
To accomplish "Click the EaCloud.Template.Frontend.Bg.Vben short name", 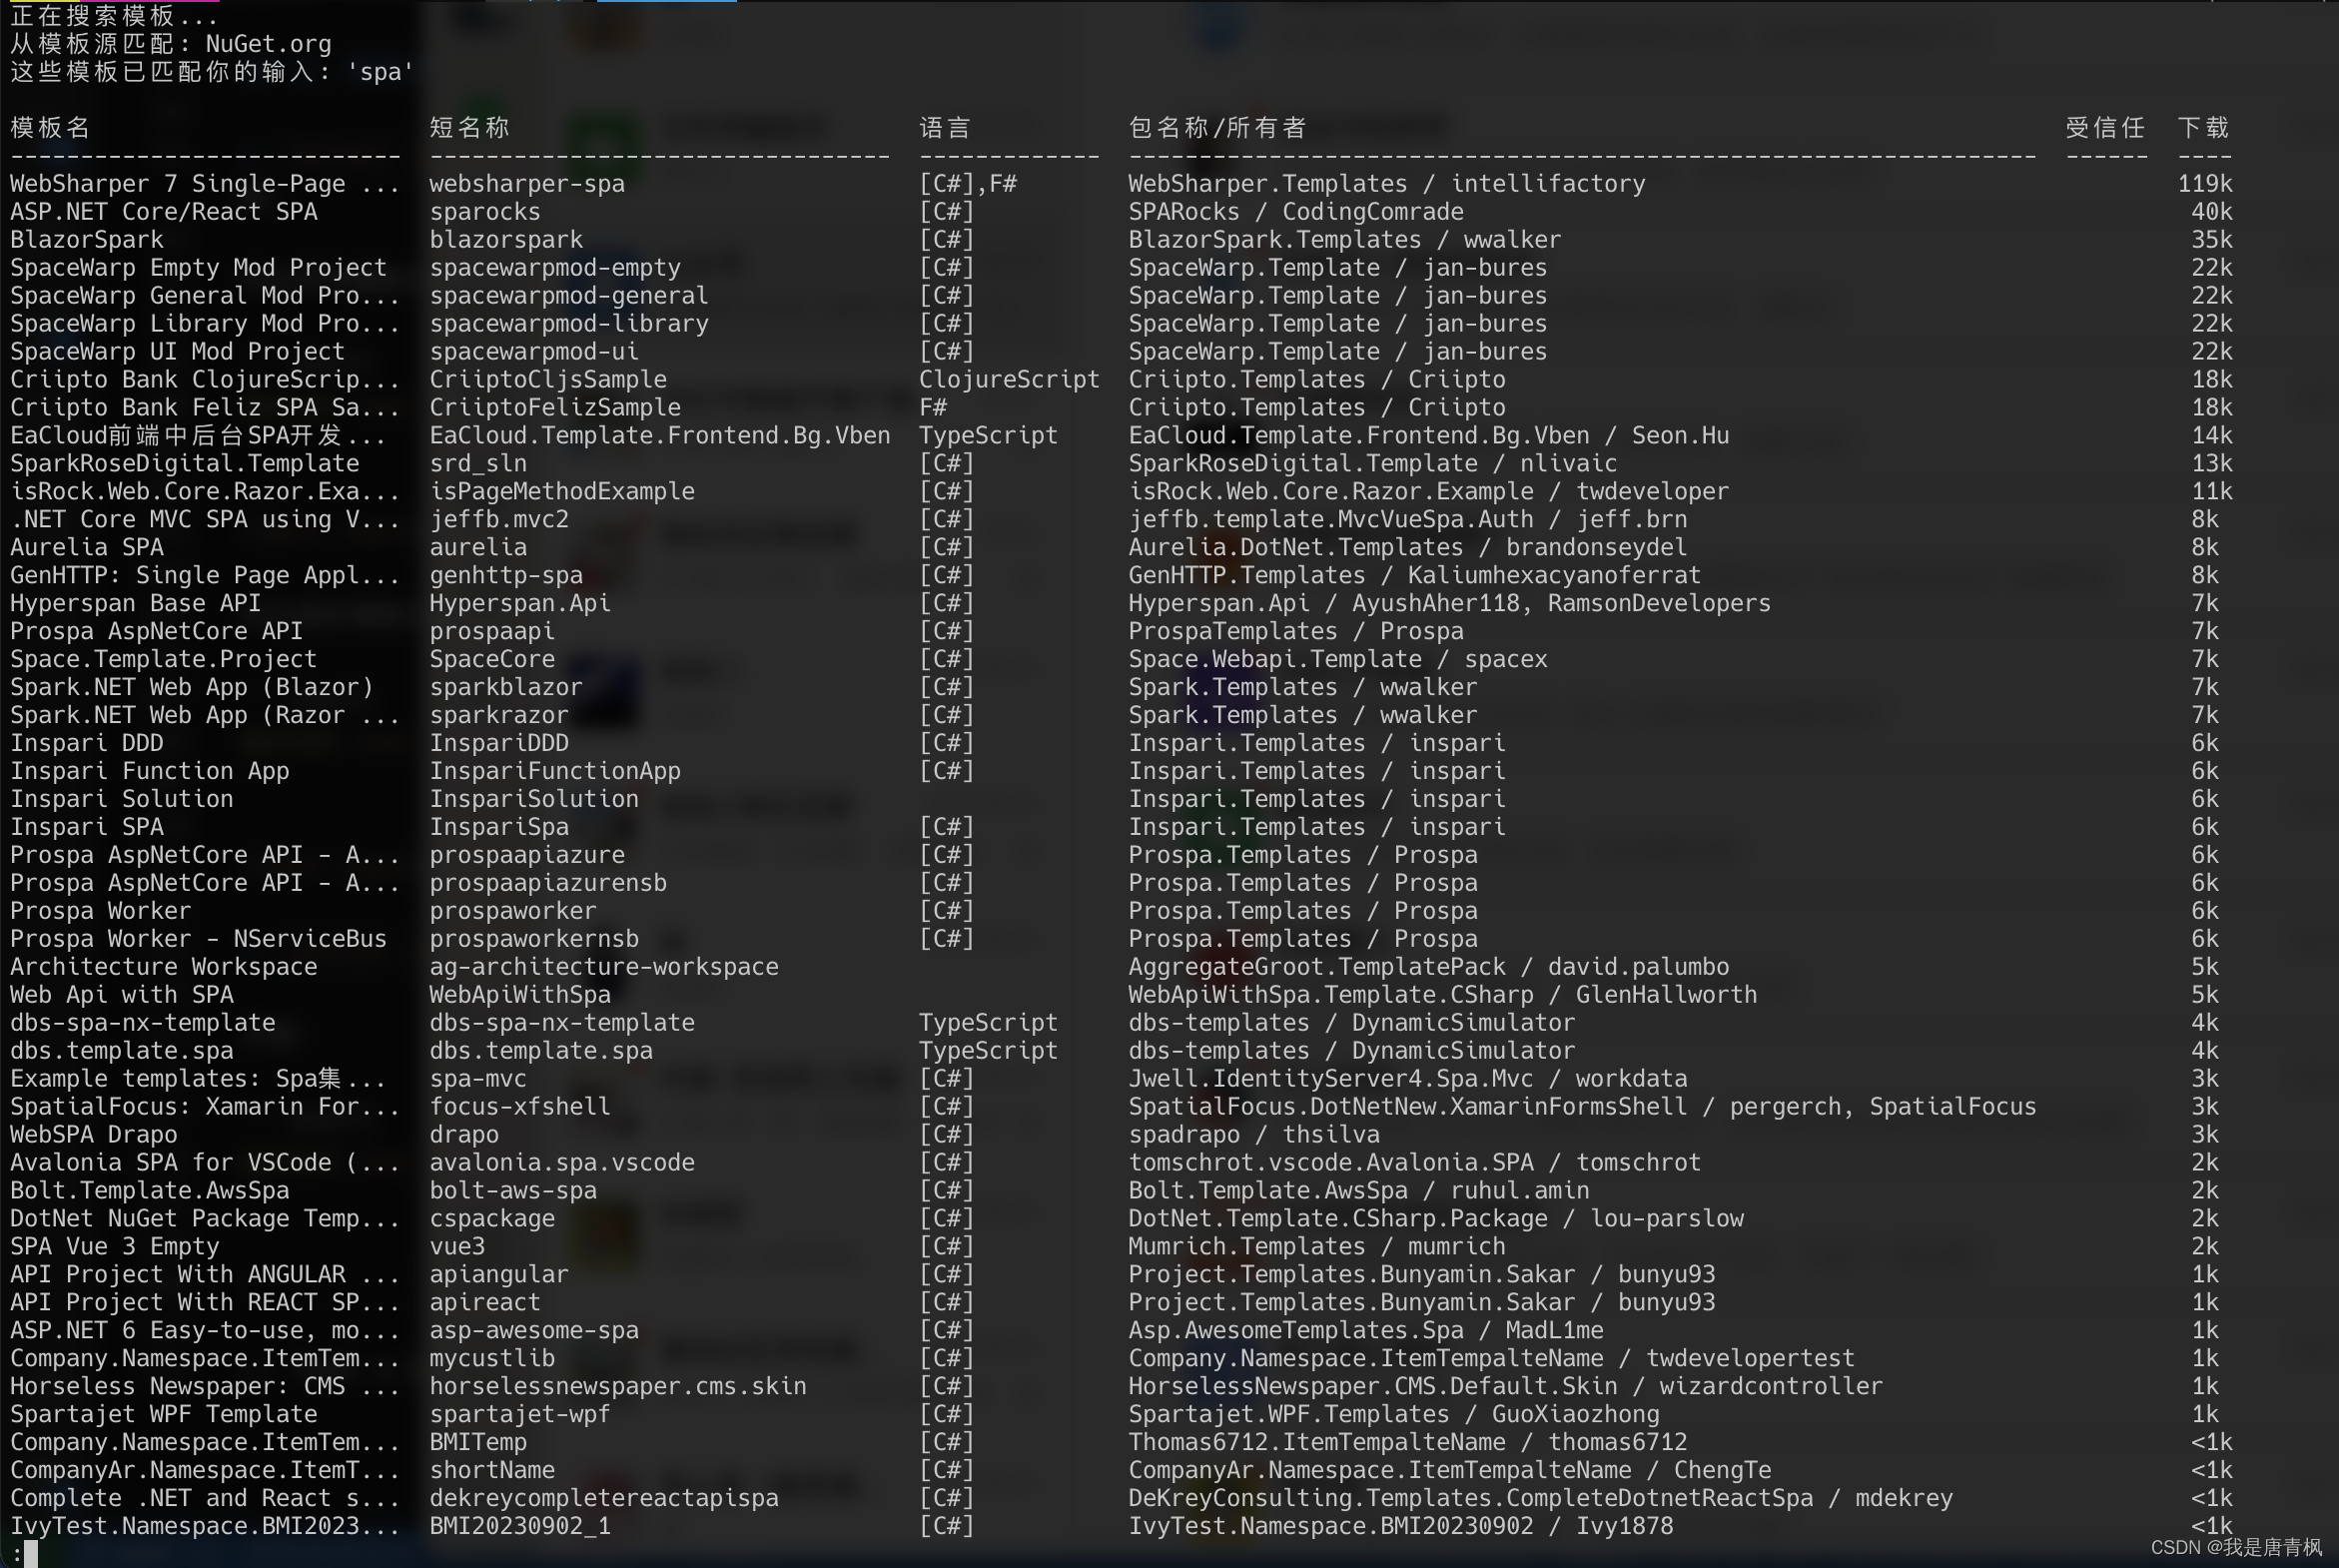I will click(x=659, y=436).
